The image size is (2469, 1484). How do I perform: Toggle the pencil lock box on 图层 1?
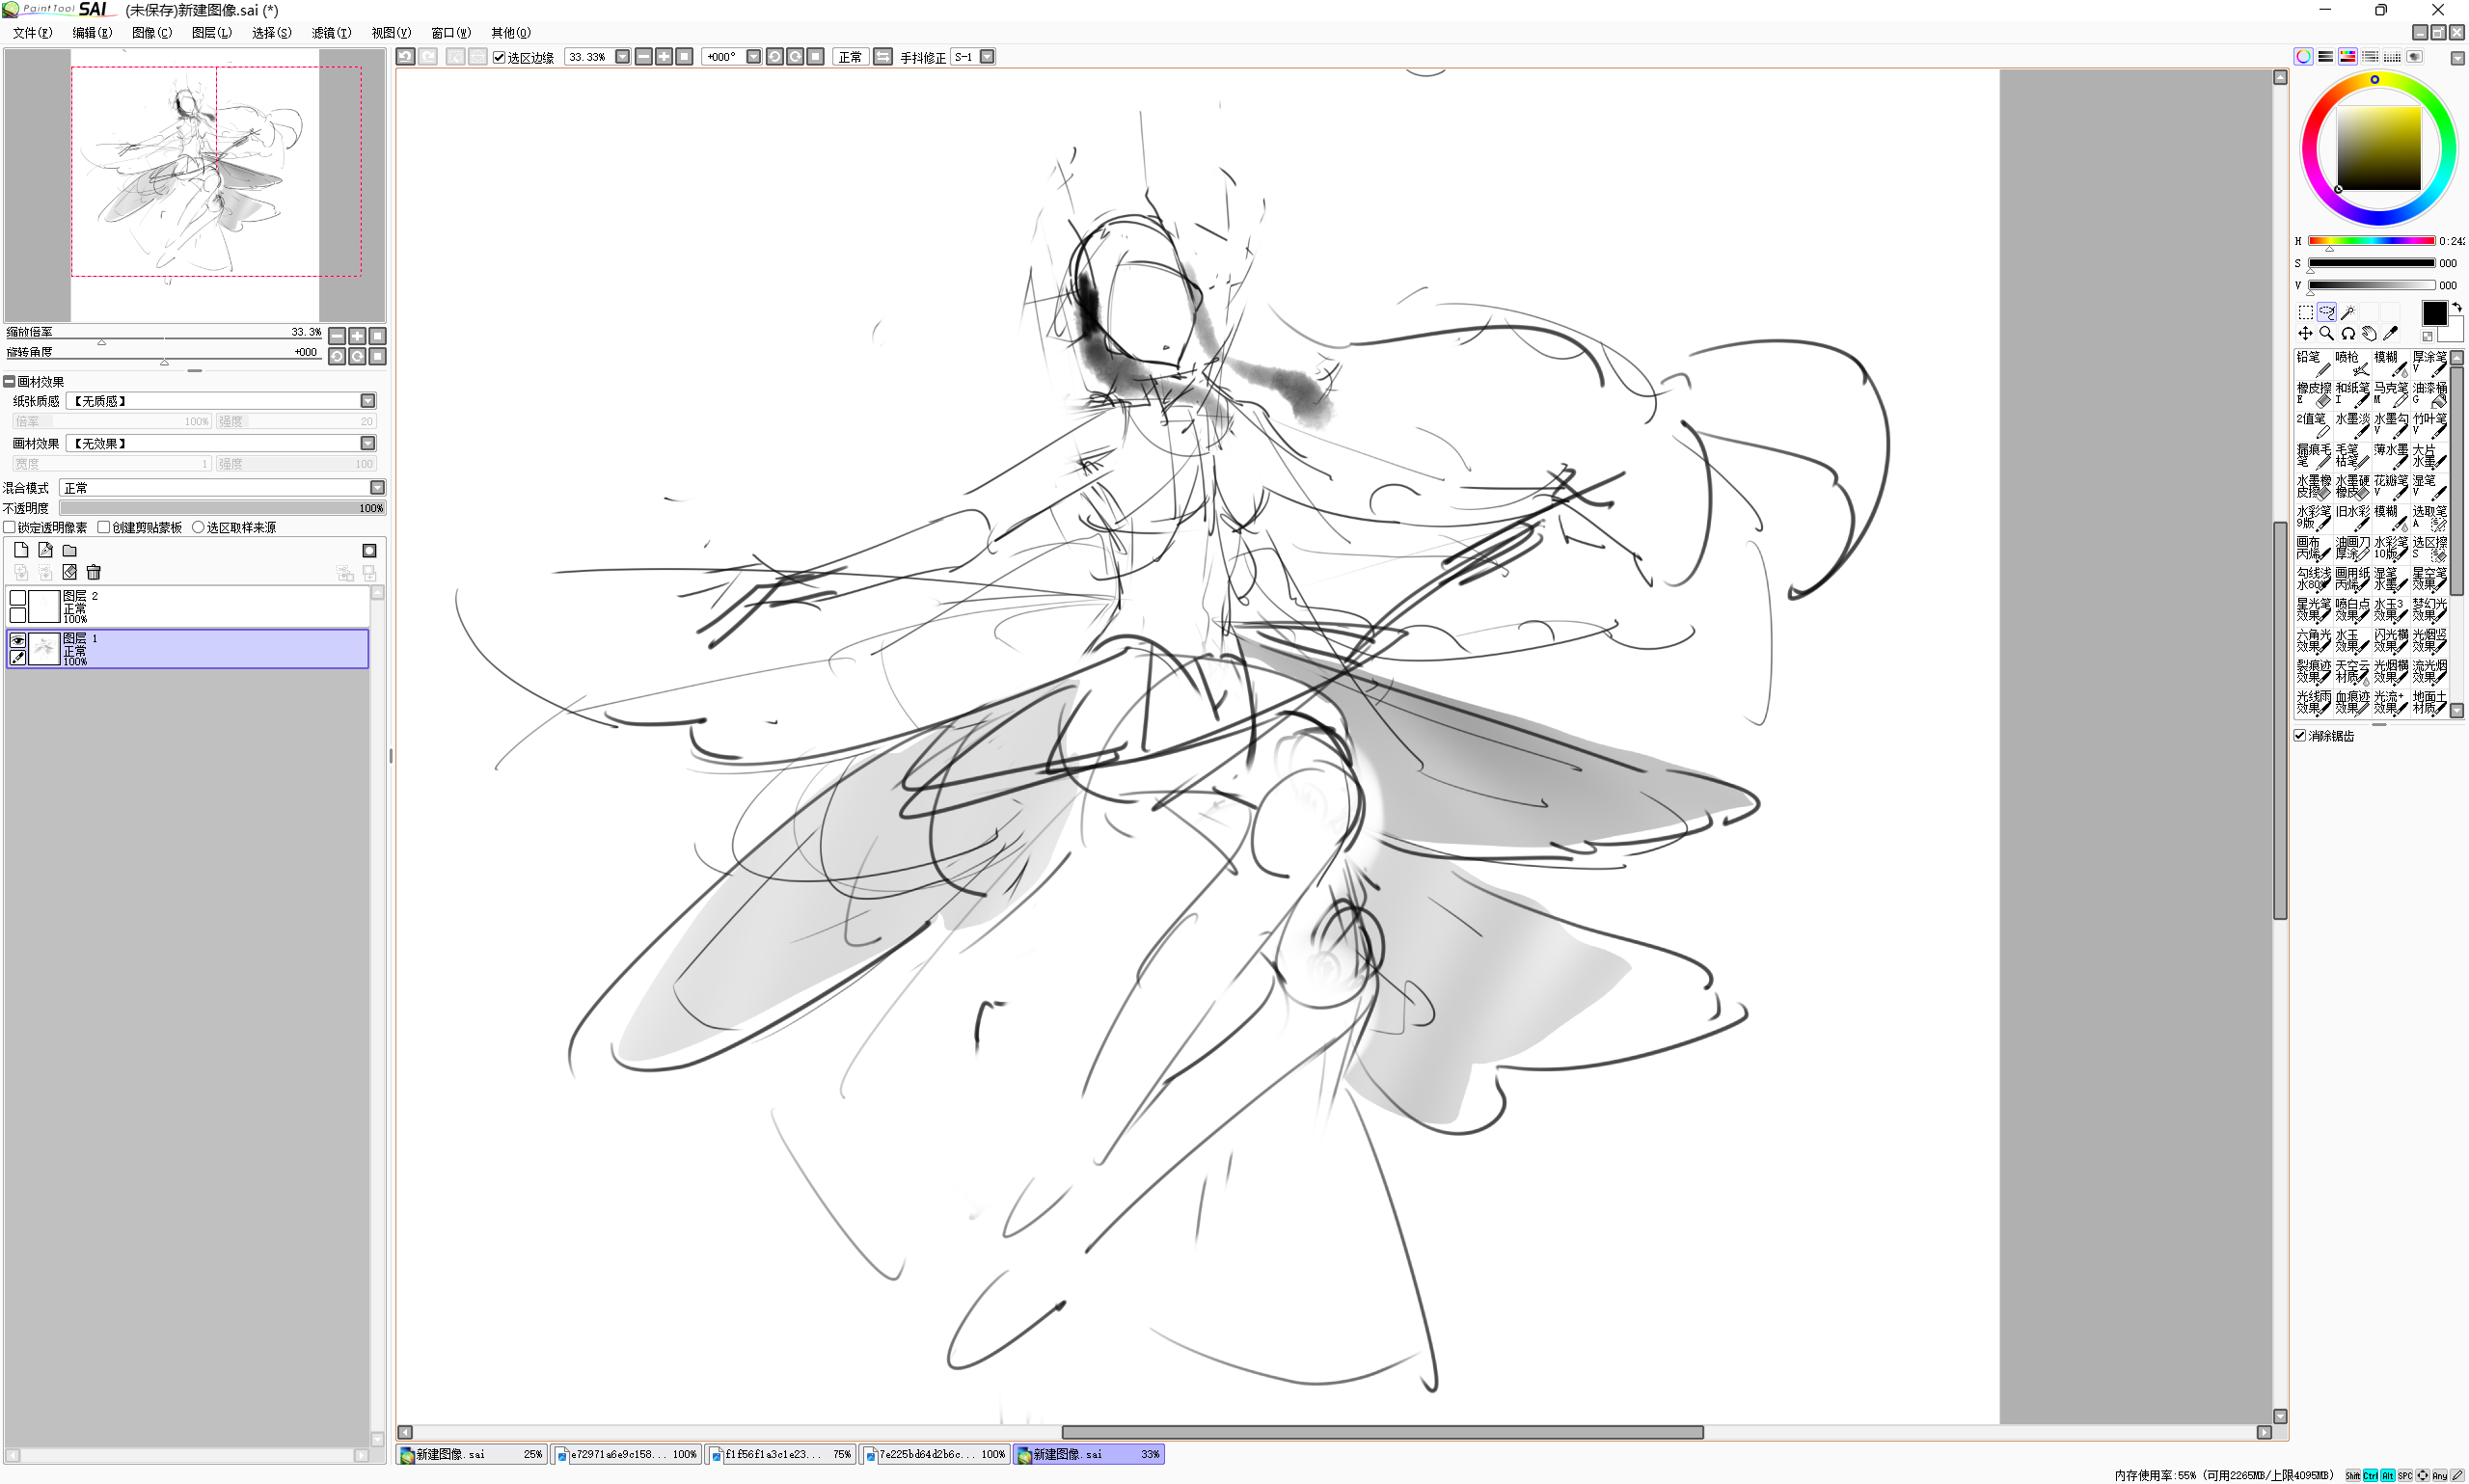tap(18, 658)
